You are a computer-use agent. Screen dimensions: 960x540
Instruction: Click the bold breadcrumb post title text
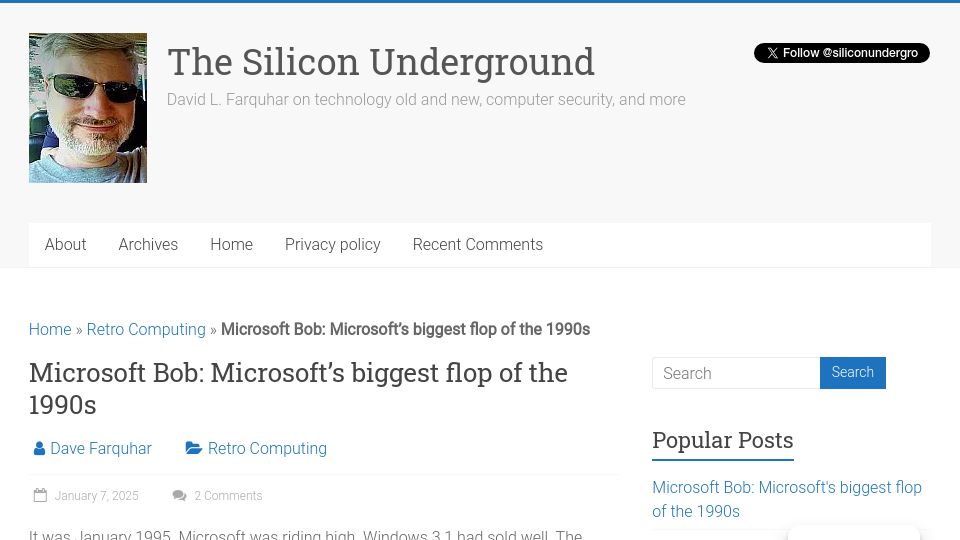pyautogui.click(x=405, y=329)
